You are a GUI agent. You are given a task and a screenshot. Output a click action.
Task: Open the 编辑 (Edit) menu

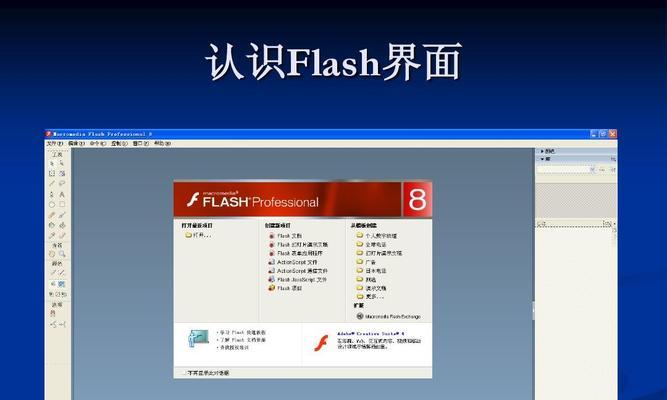[76, 144]
